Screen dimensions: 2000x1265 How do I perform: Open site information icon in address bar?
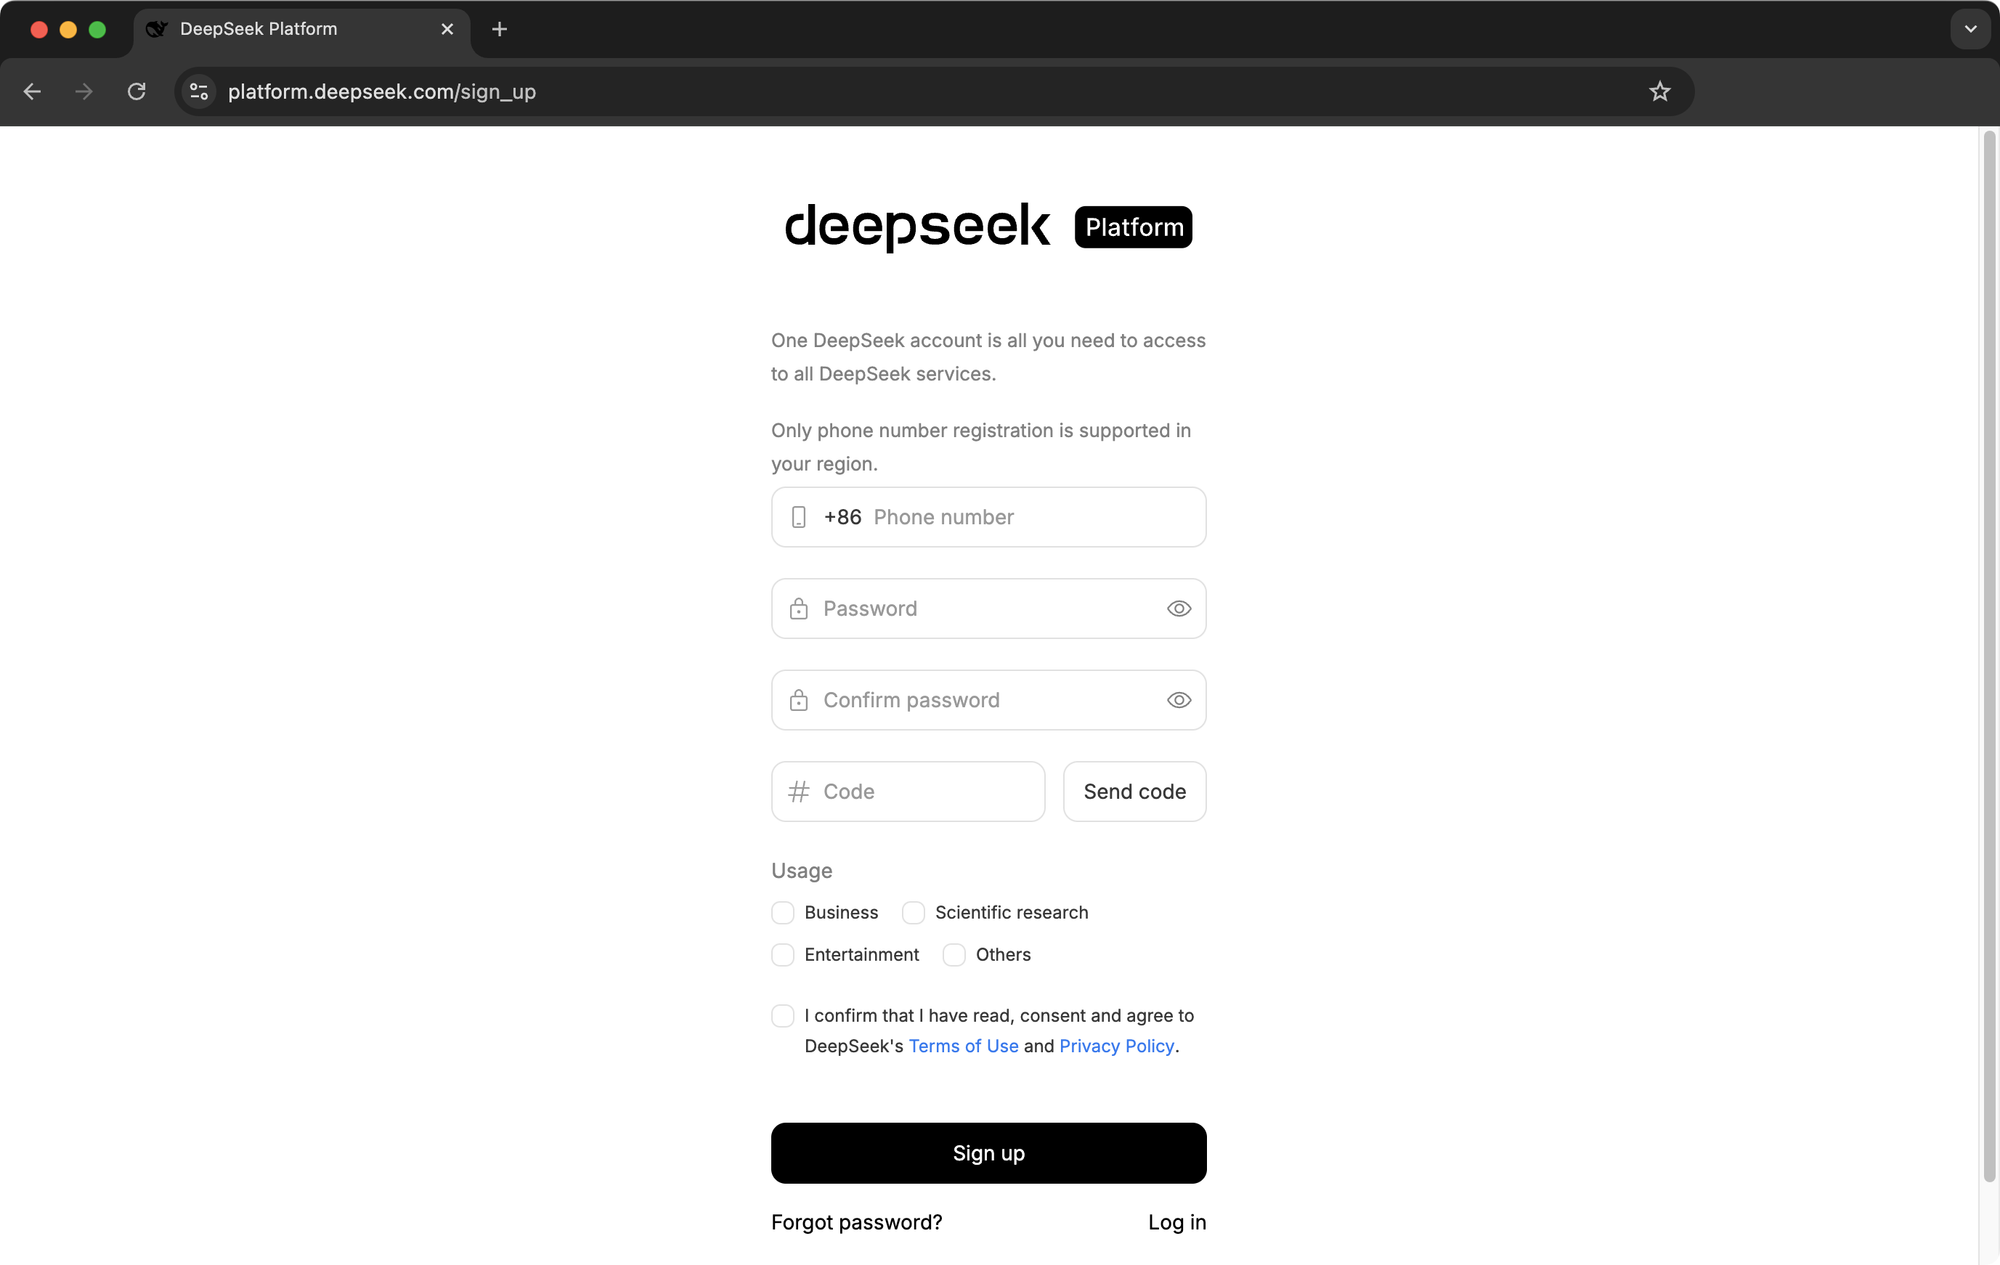coord(199,92)
